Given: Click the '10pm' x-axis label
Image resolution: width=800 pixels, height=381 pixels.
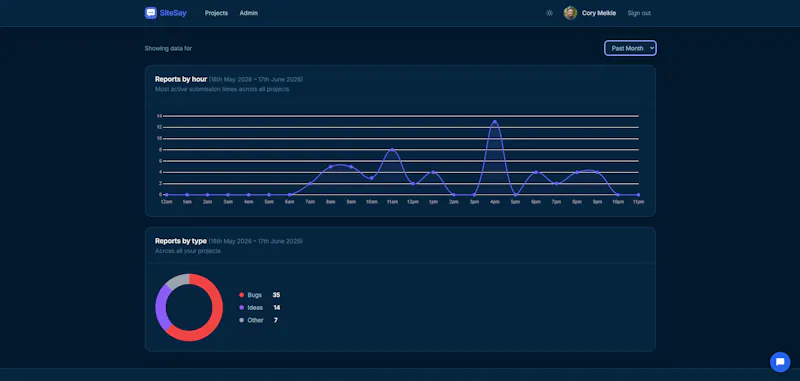Looking at the screenshot, I should pos(618,202).
